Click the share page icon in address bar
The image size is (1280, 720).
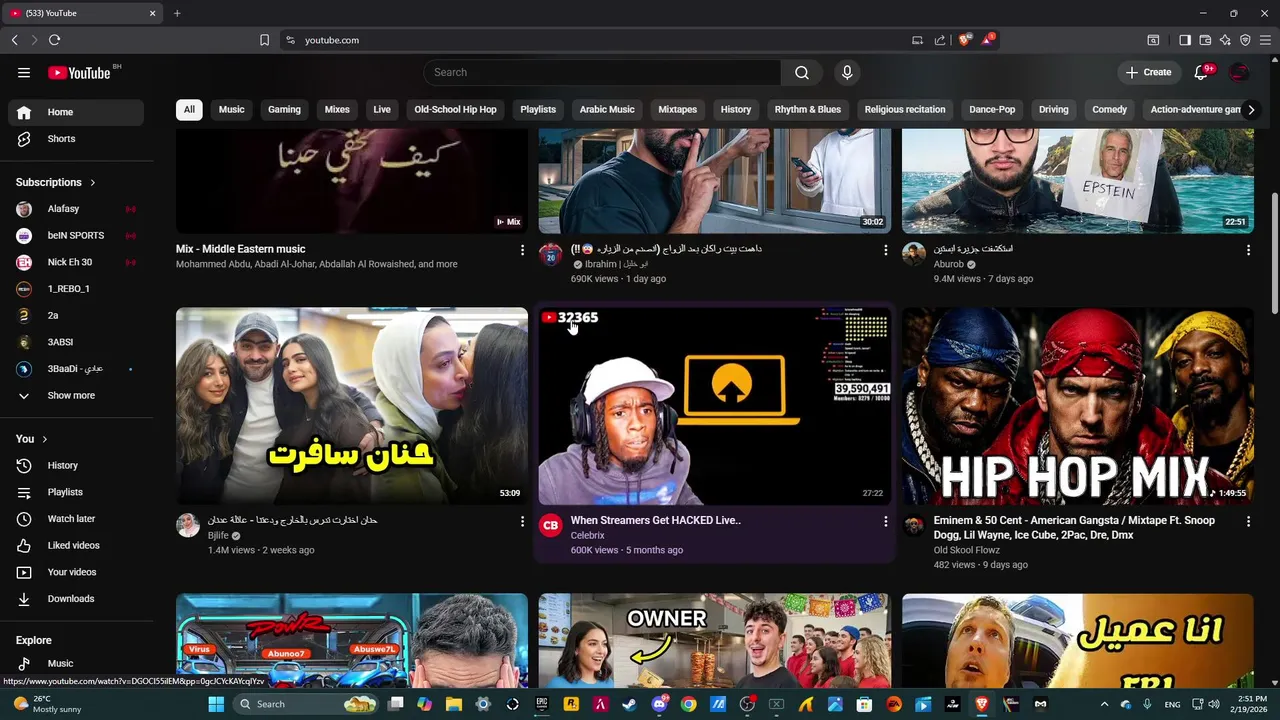coord(940,40)
